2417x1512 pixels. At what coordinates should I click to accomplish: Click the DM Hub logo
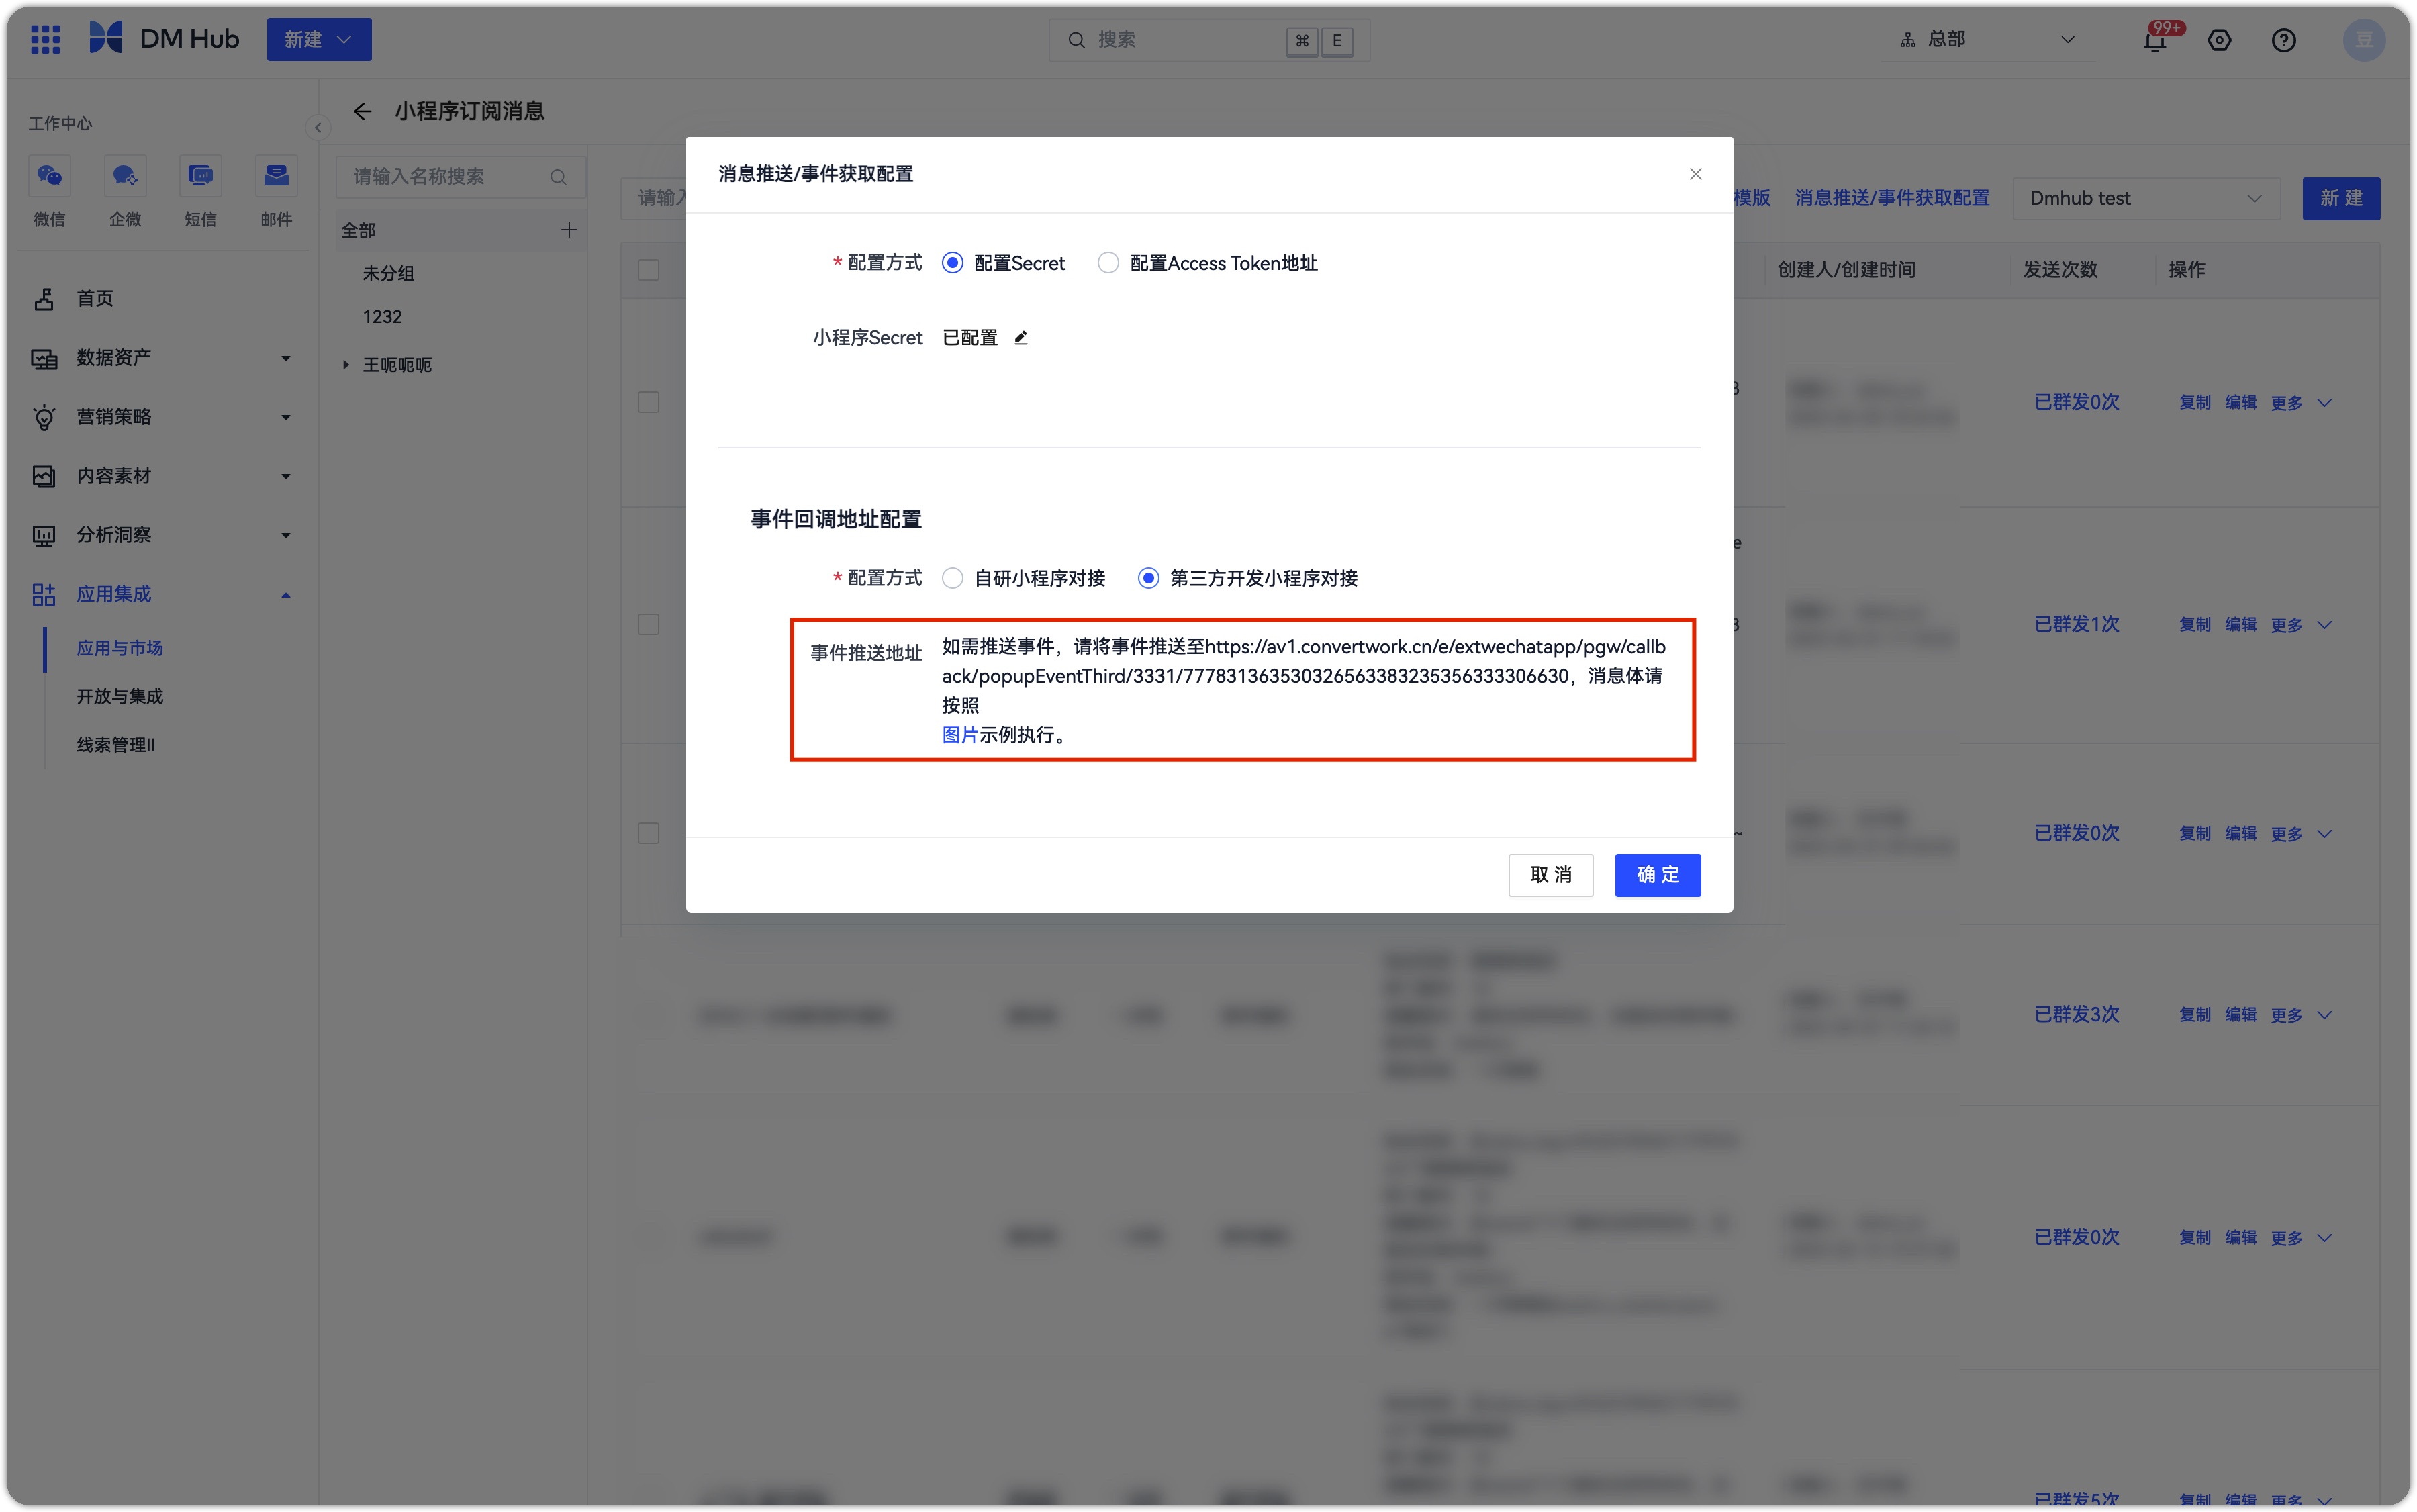(164, 39)
